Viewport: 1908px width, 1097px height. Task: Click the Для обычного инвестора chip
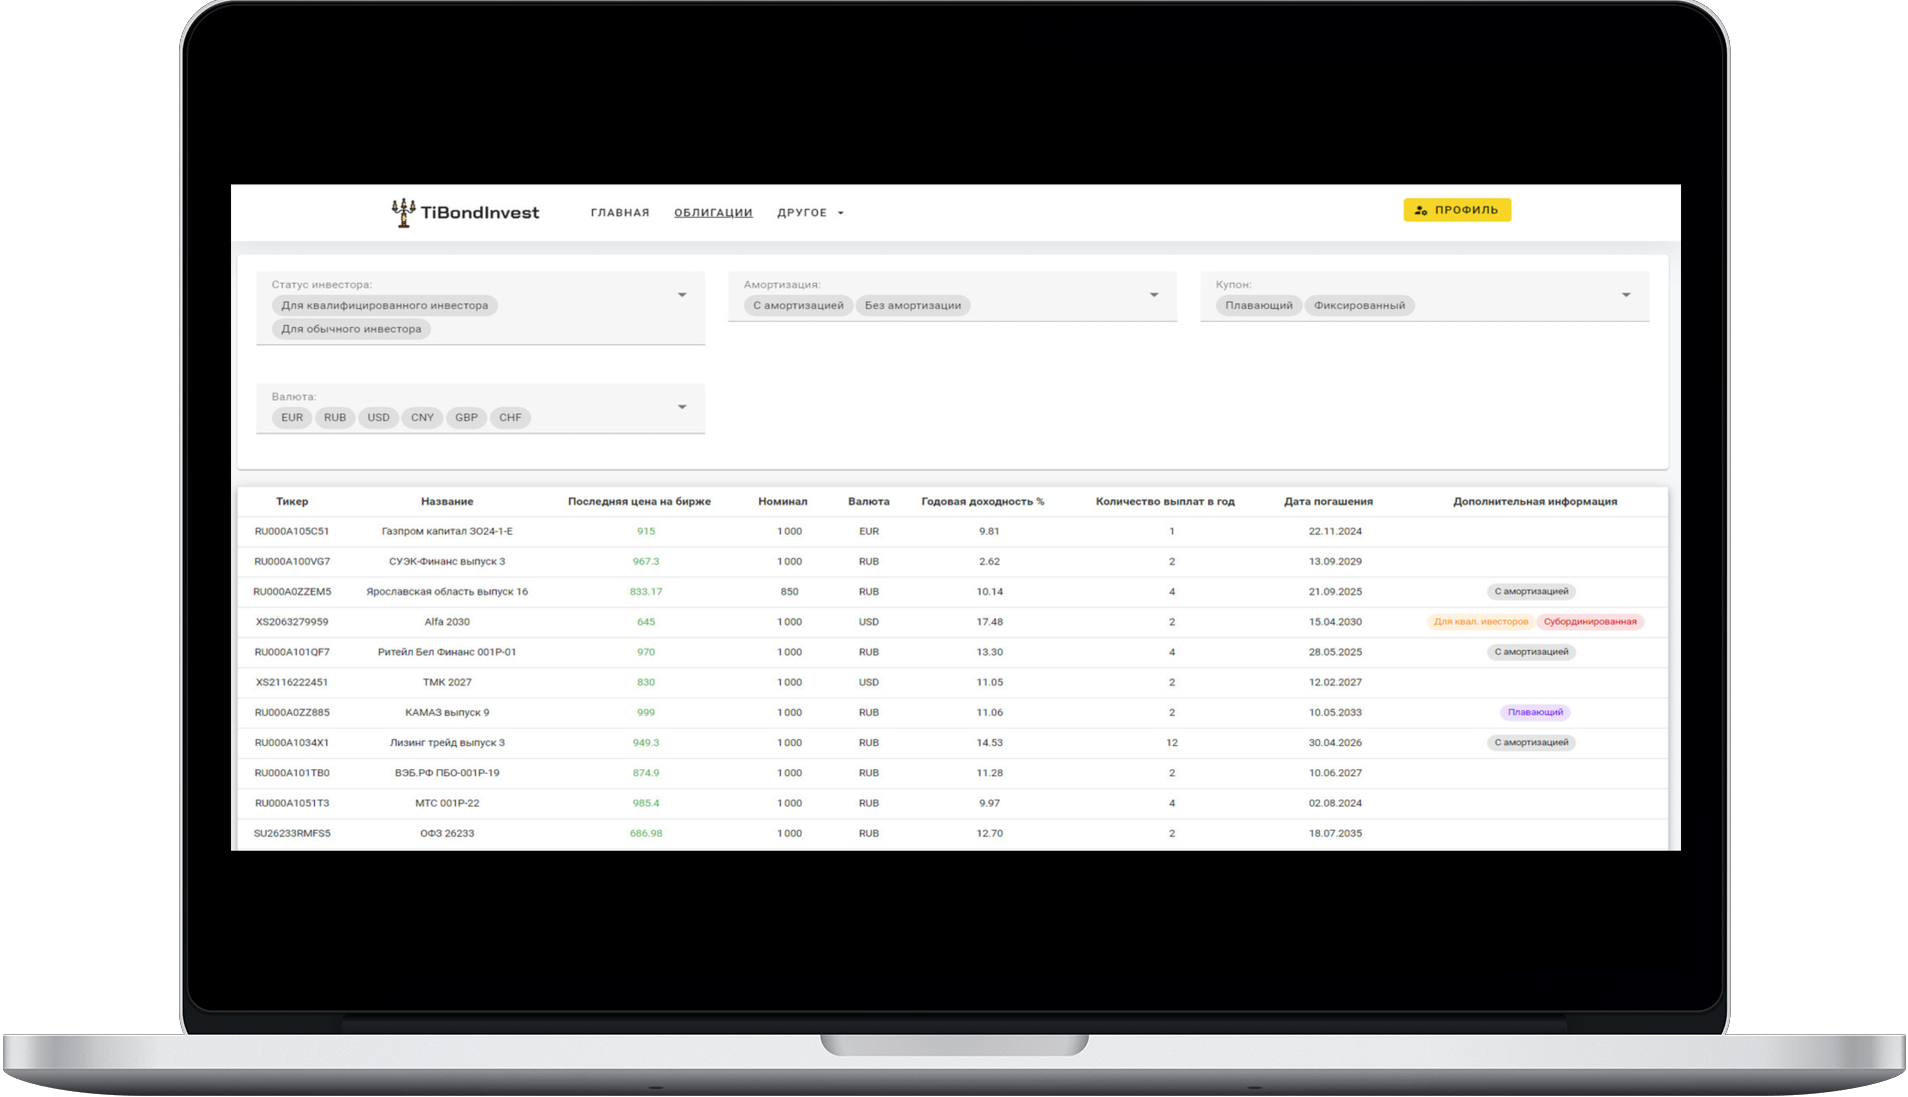coord(351,329)
